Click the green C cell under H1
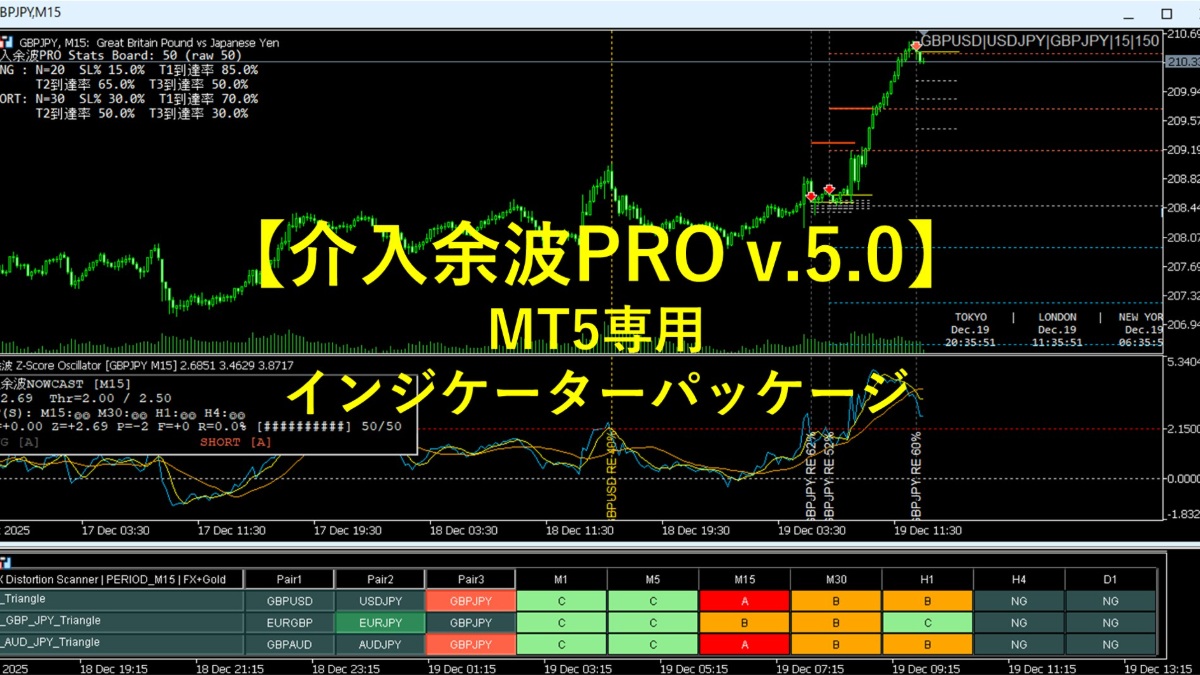Screen dimensions: 1200x675 tap(927, 622)
